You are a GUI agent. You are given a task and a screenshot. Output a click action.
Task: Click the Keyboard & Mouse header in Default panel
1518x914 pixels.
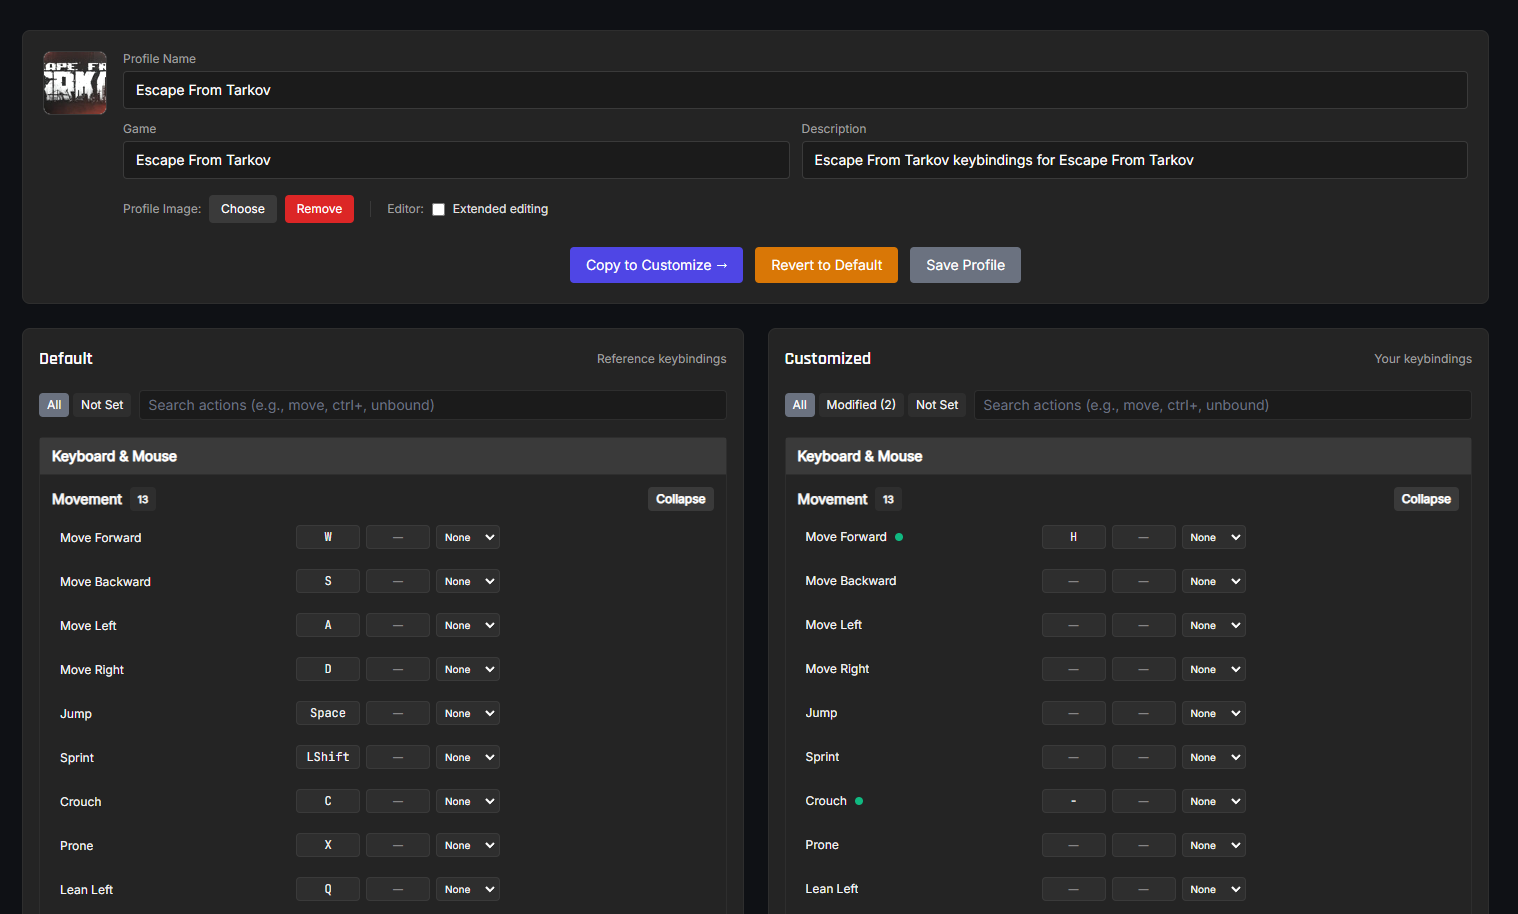tap(383, 456)
